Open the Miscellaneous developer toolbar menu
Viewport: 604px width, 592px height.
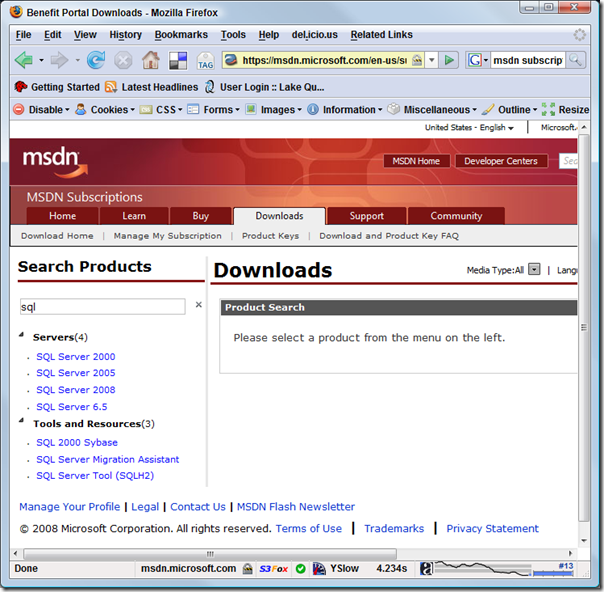coord(432,110)
